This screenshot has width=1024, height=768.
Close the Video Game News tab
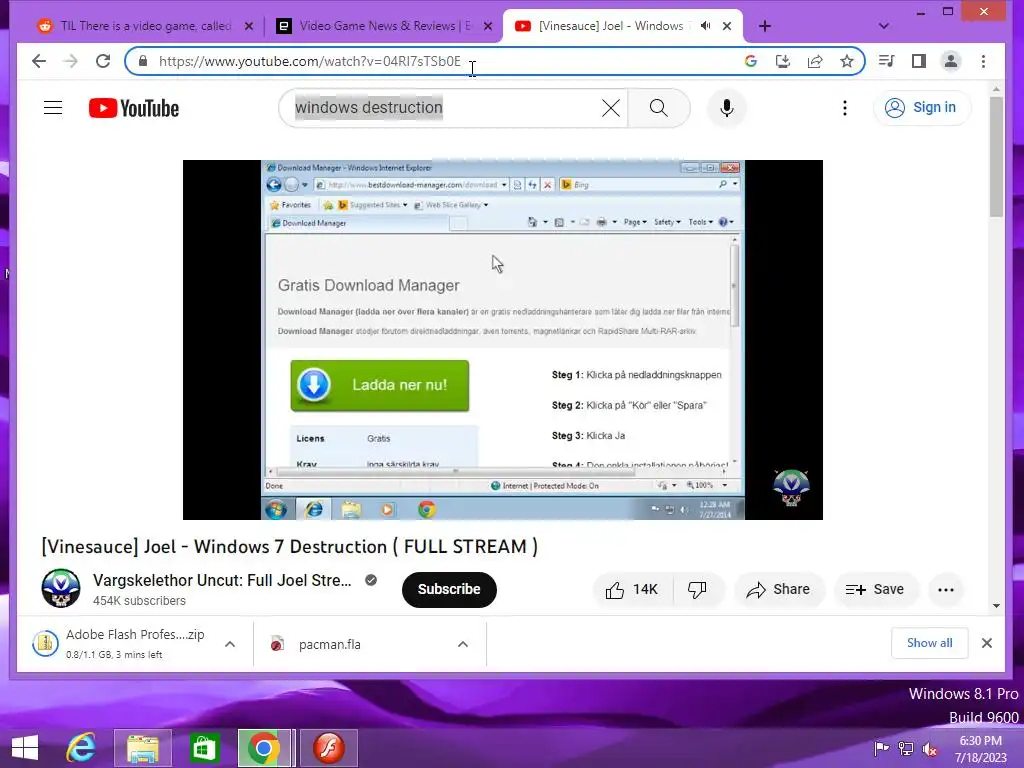click(488, 26)
